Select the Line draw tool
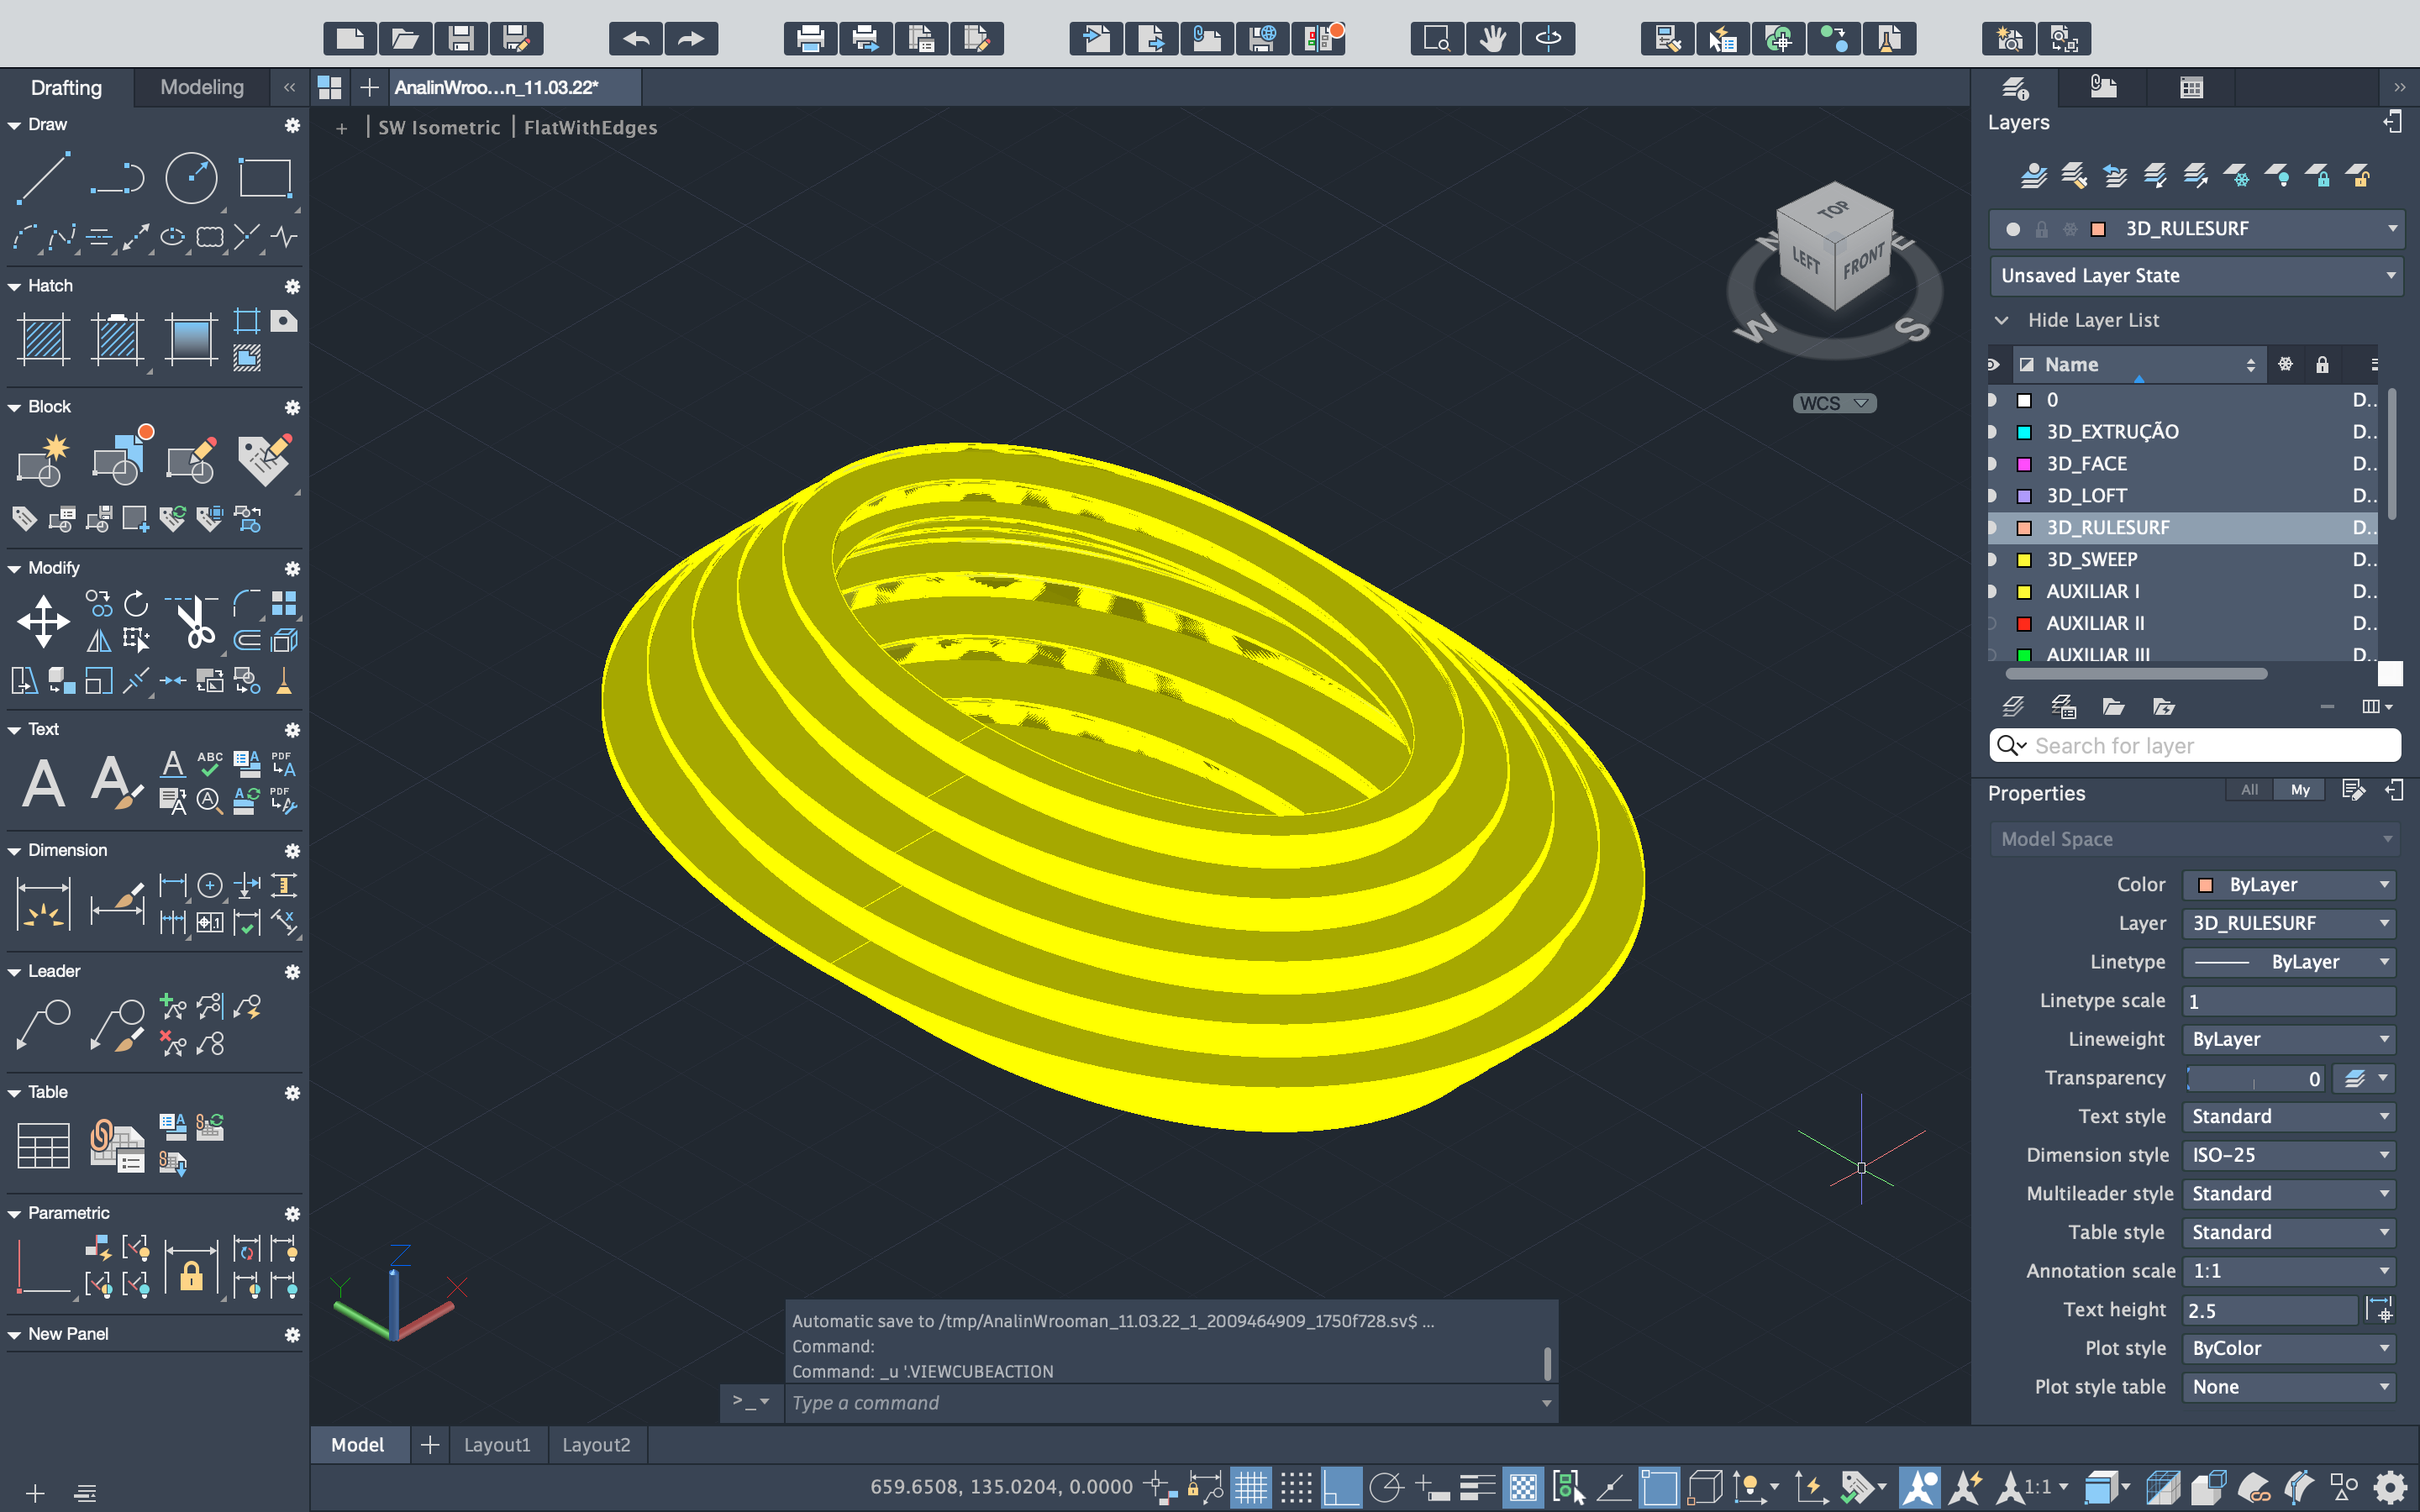 click(x=43, y=180)
